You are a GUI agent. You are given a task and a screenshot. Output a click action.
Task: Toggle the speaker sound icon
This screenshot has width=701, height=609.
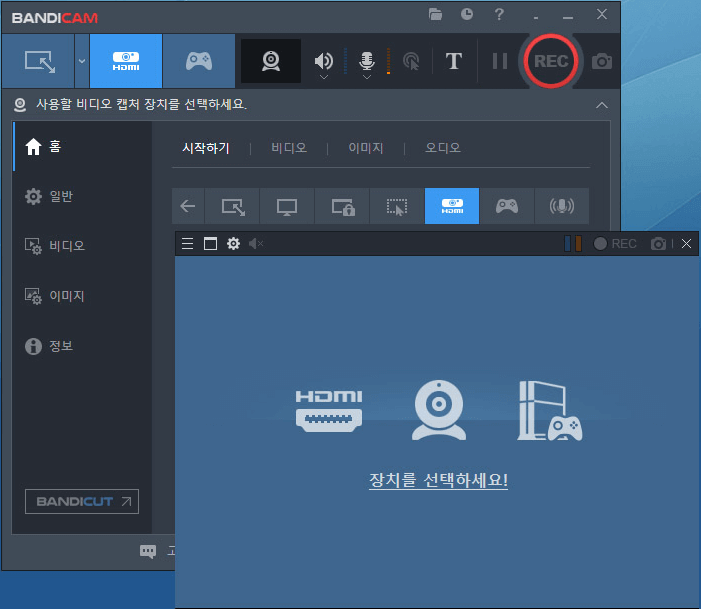(324, 60)
